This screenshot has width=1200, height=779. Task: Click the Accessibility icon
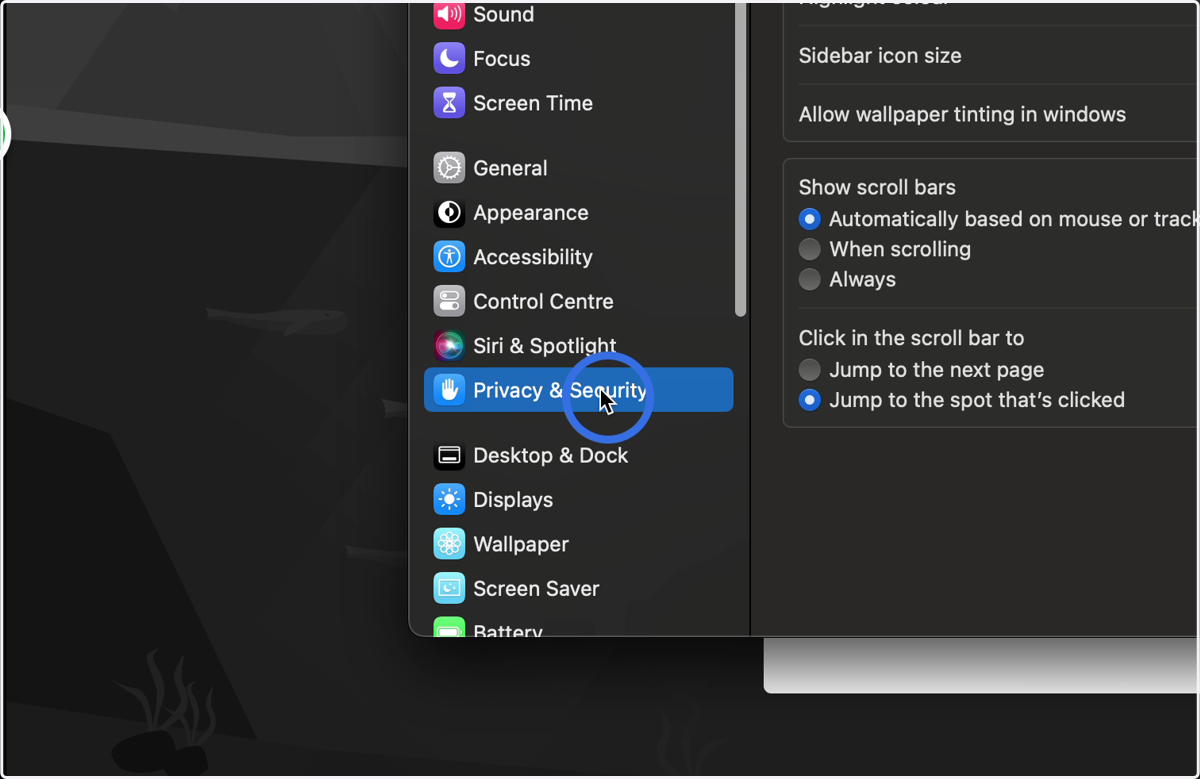click(449, 257)
